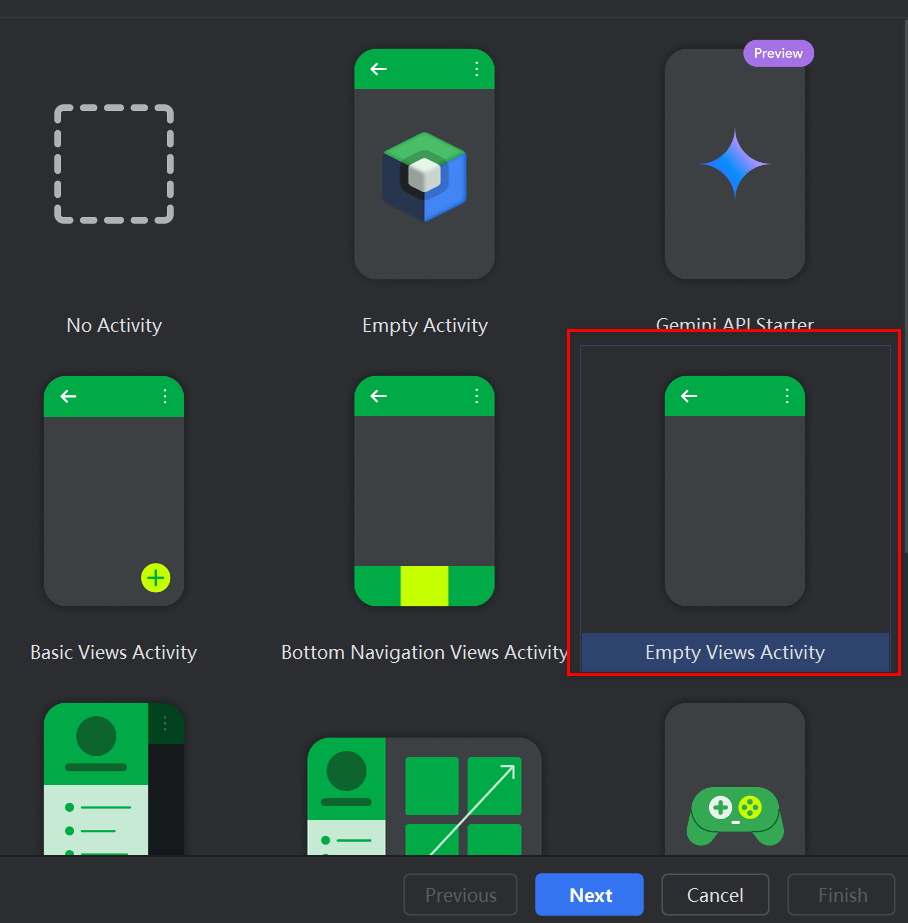Choose the Bottom Navigation Views Activity preview
Image resolution: width=908 pixels, height=923 pixels.
point(424,491)
